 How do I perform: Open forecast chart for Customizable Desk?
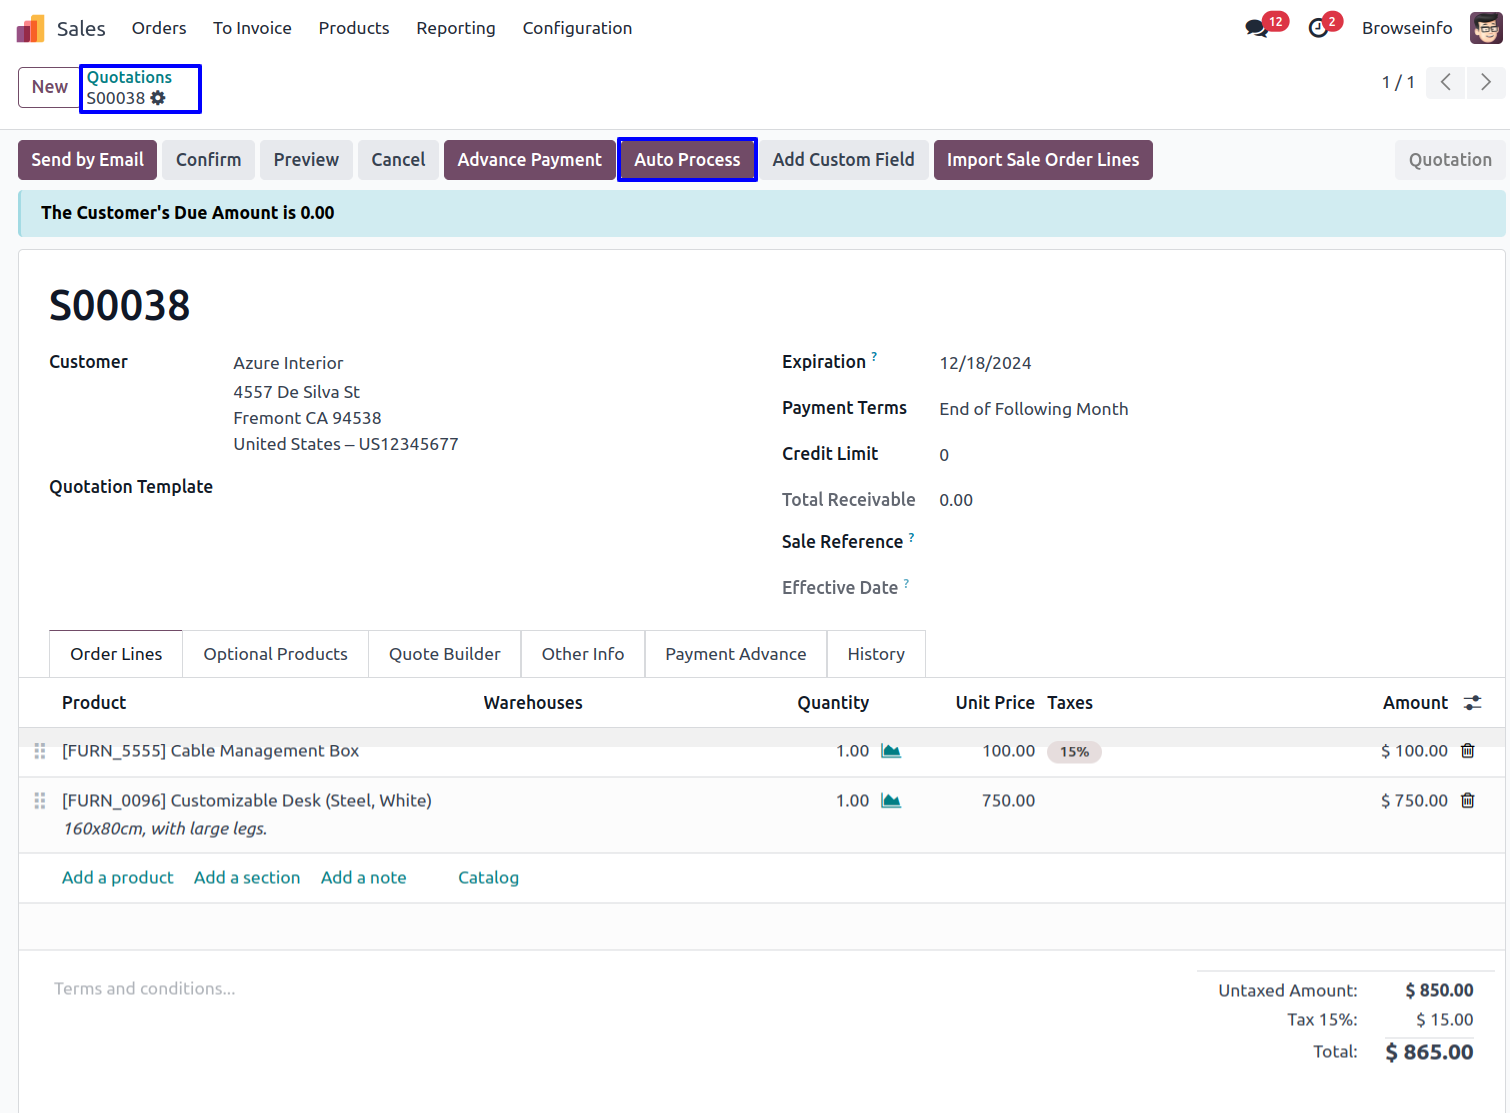coord(890,801)
